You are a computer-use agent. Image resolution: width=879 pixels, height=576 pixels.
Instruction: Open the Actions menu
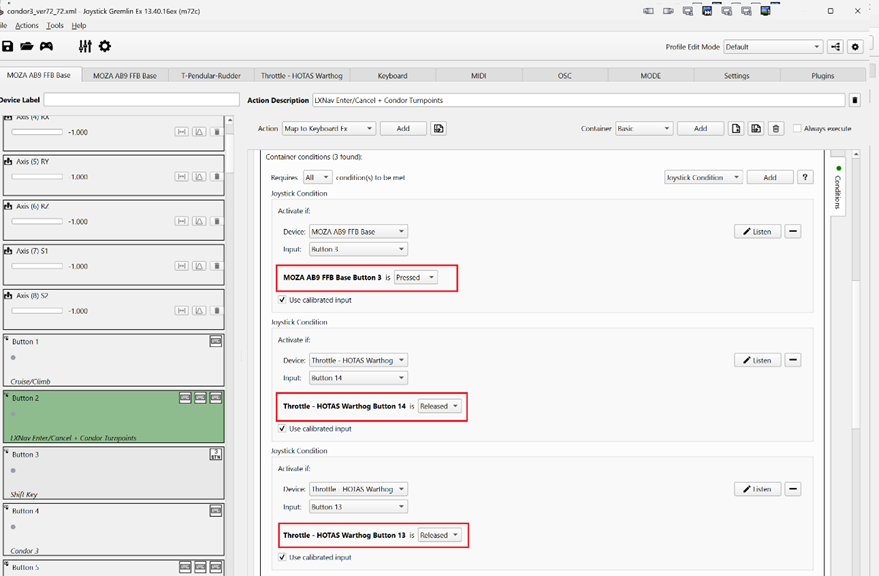[x=27, y=26]
